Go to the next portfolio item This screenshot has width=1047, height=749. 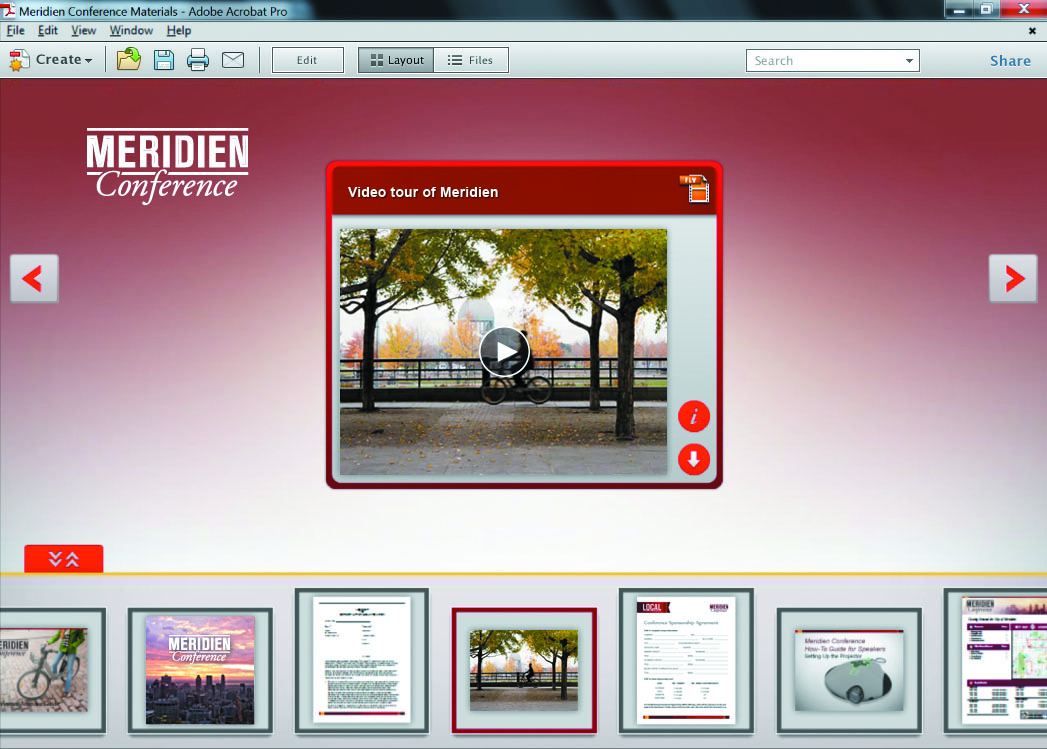pos(1012,278)
